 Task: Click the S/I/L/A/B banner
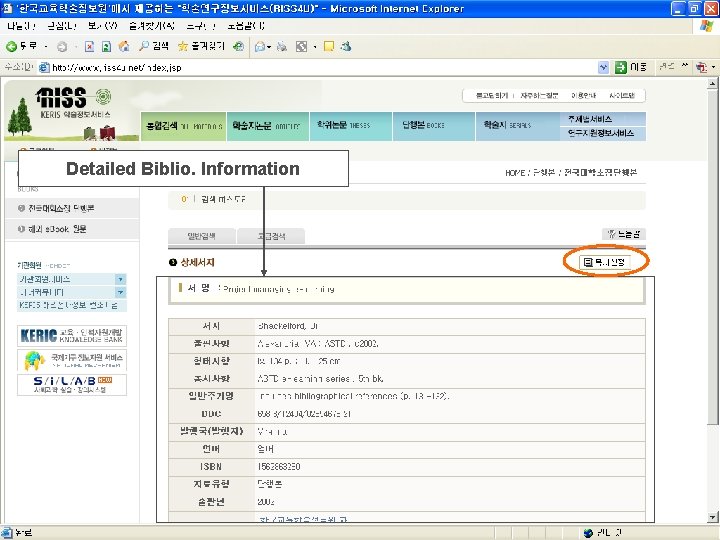coord(72,385)
